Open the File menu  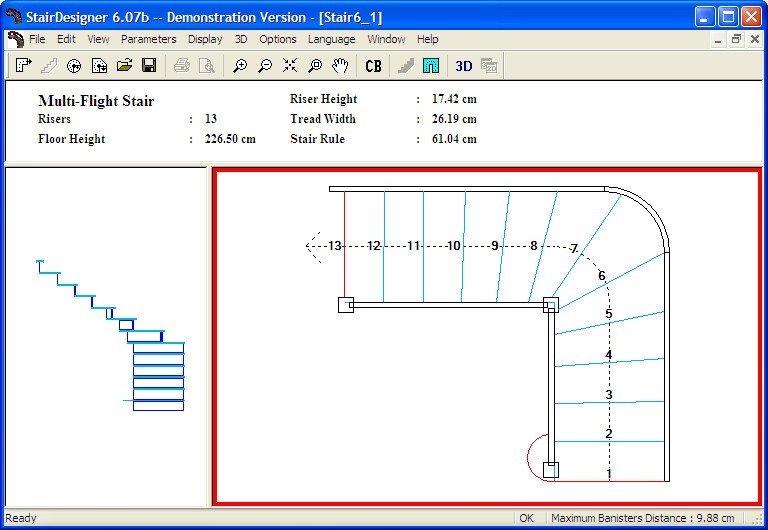37,39
